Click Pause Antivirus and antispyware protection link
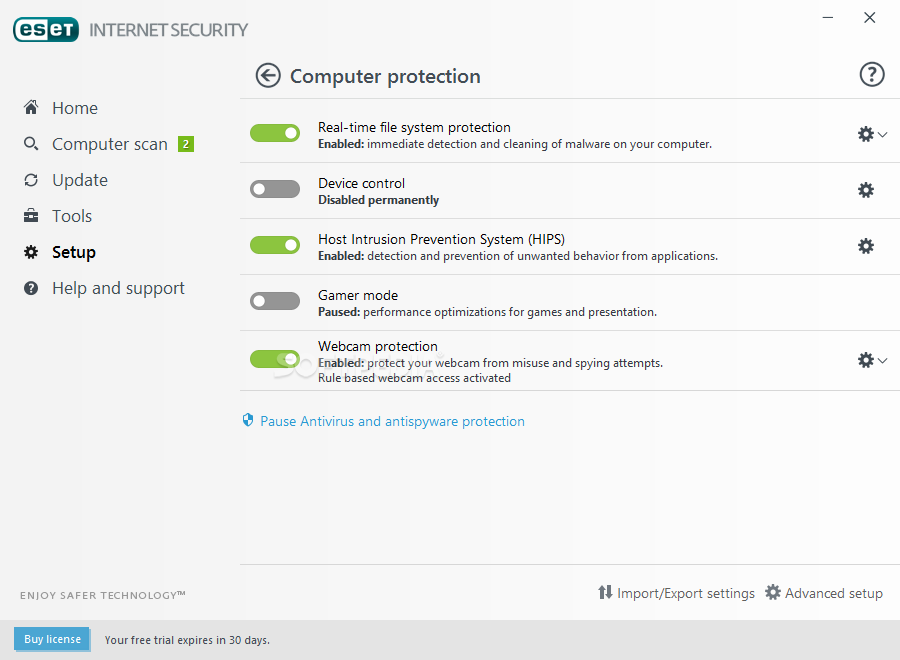The height and width of the screenshot is (660, 900). (x=393, y=421)
